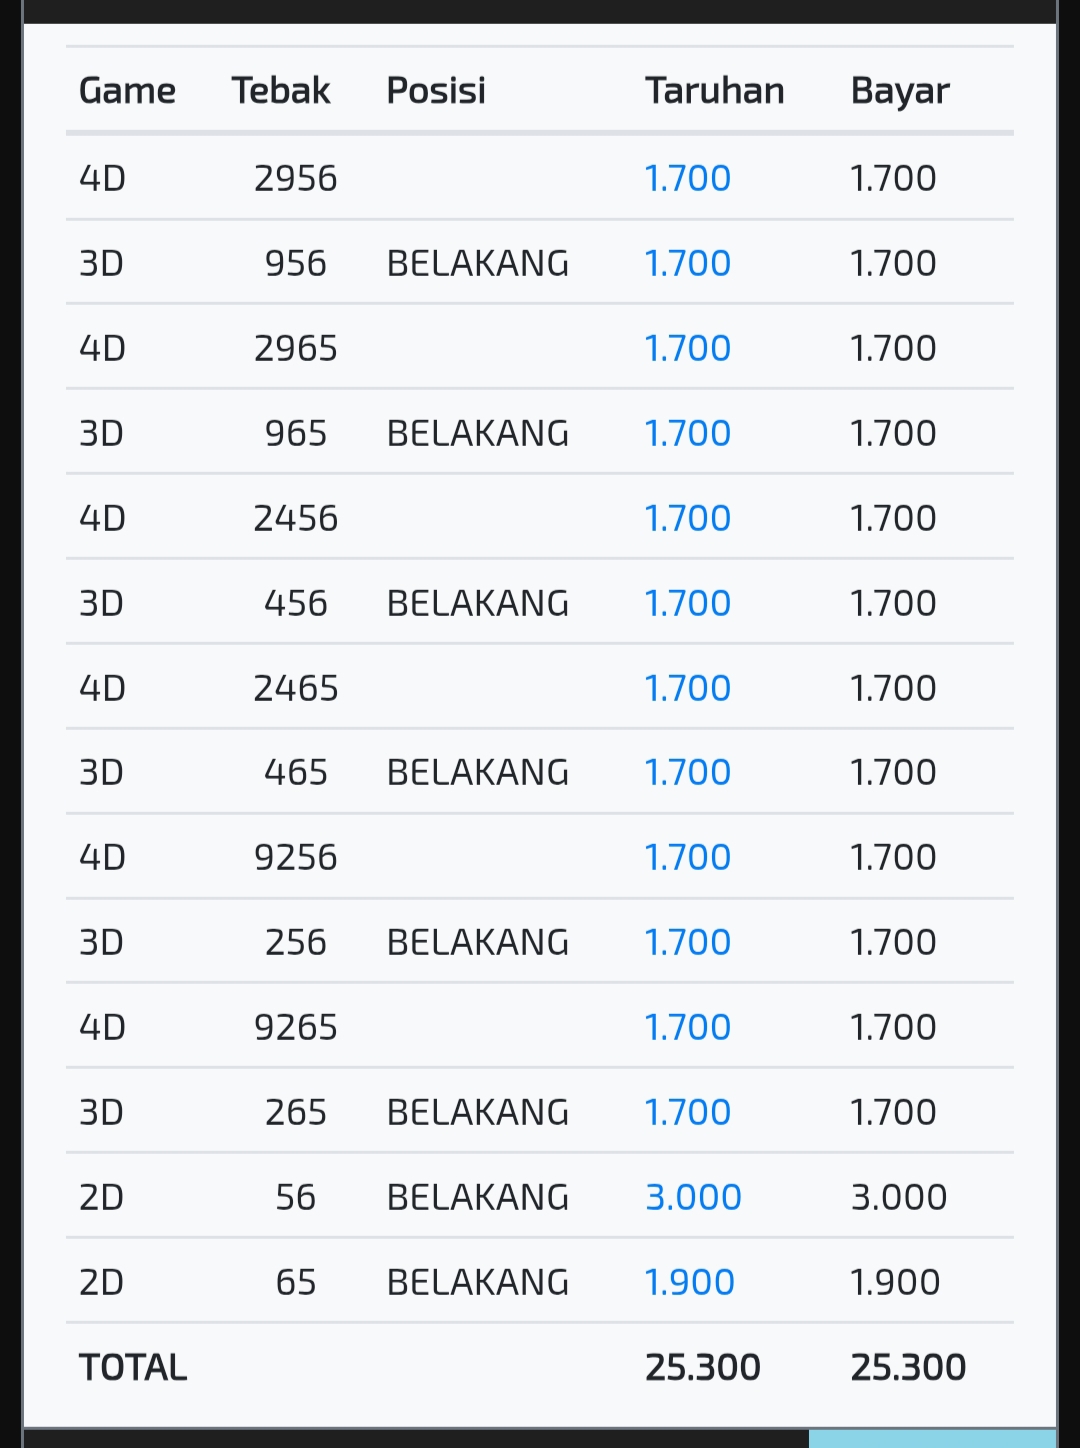Viewport: 1080px width, 1448px height.
Task: Click the Bayar column header
Action: [x=900, y=91]
